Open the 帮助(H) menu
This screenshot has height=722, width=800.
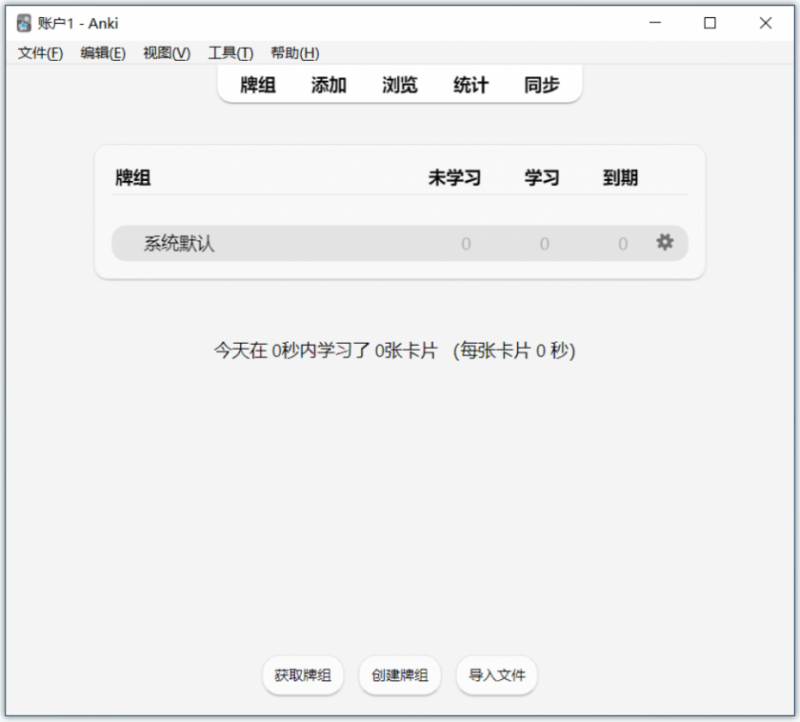tap(295, 53)
